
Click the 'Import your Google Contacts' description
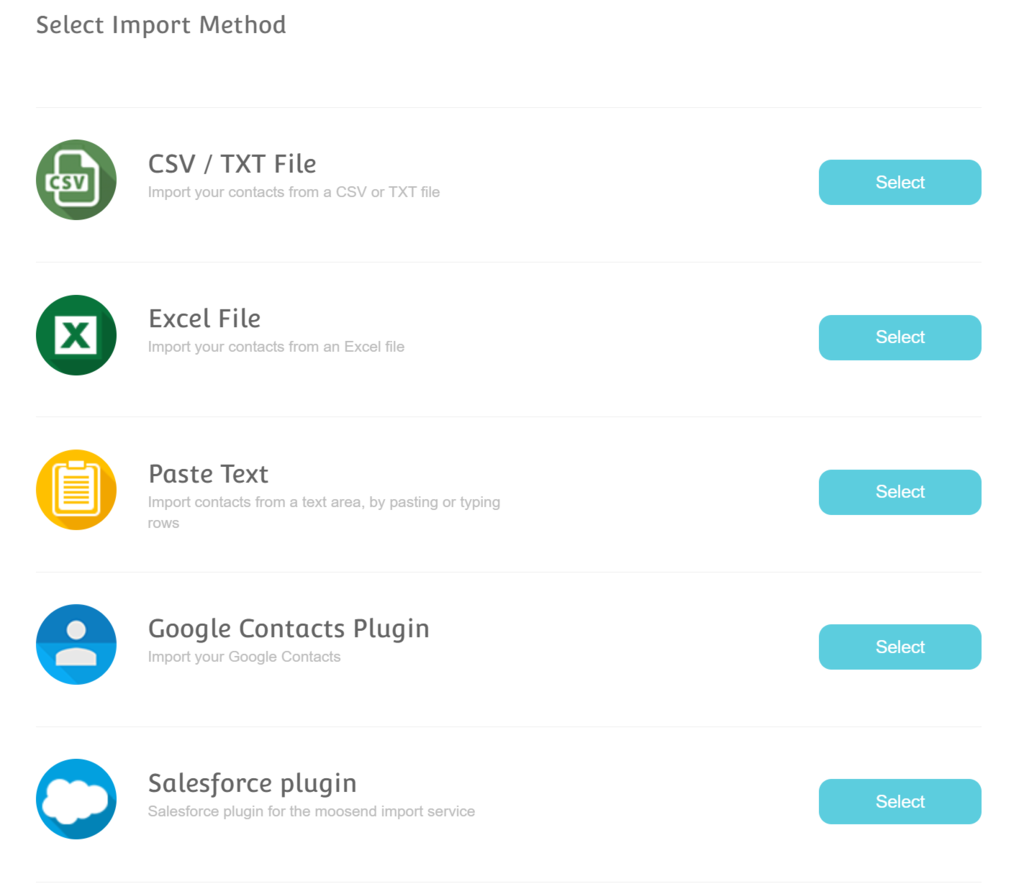pos(244,657)
